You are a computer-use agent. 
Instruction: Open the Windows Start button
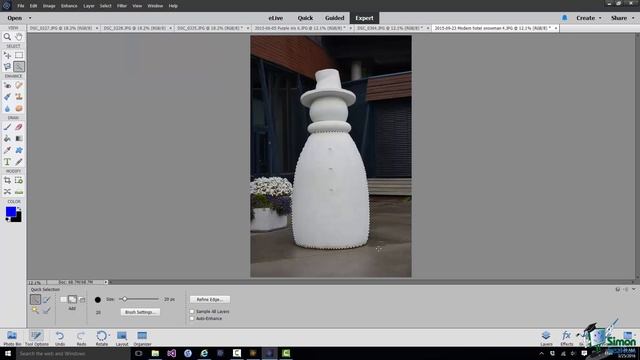coord(8,353)
